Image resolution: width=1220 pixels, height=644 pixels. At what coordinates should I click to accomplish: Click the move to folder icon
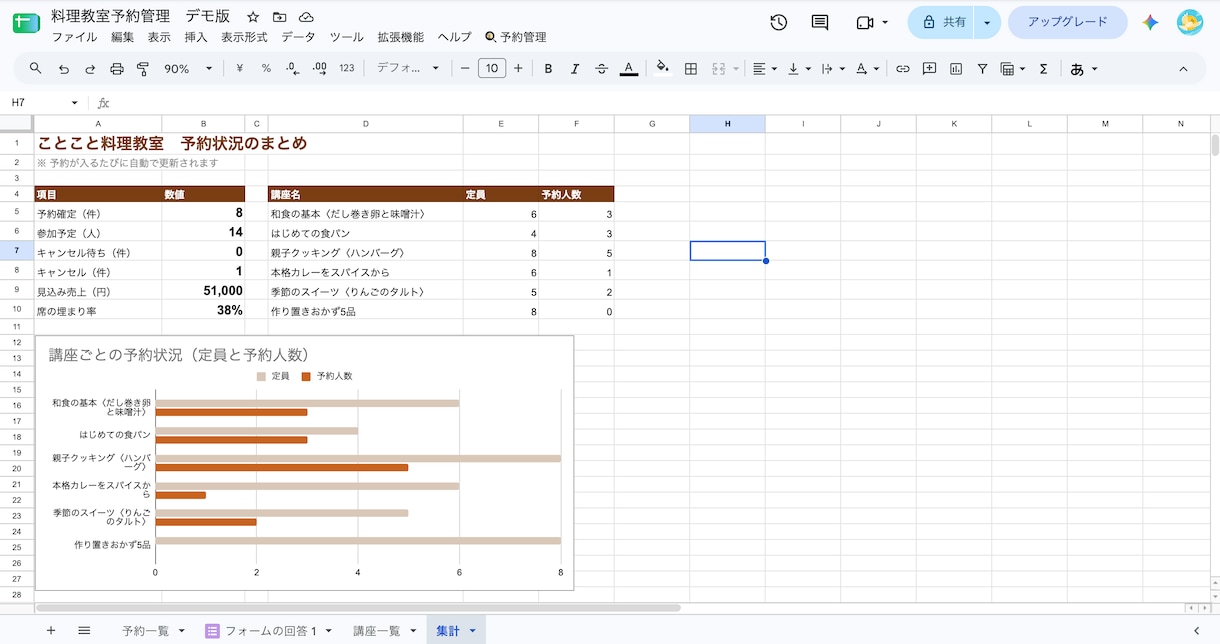pos(279,17)
